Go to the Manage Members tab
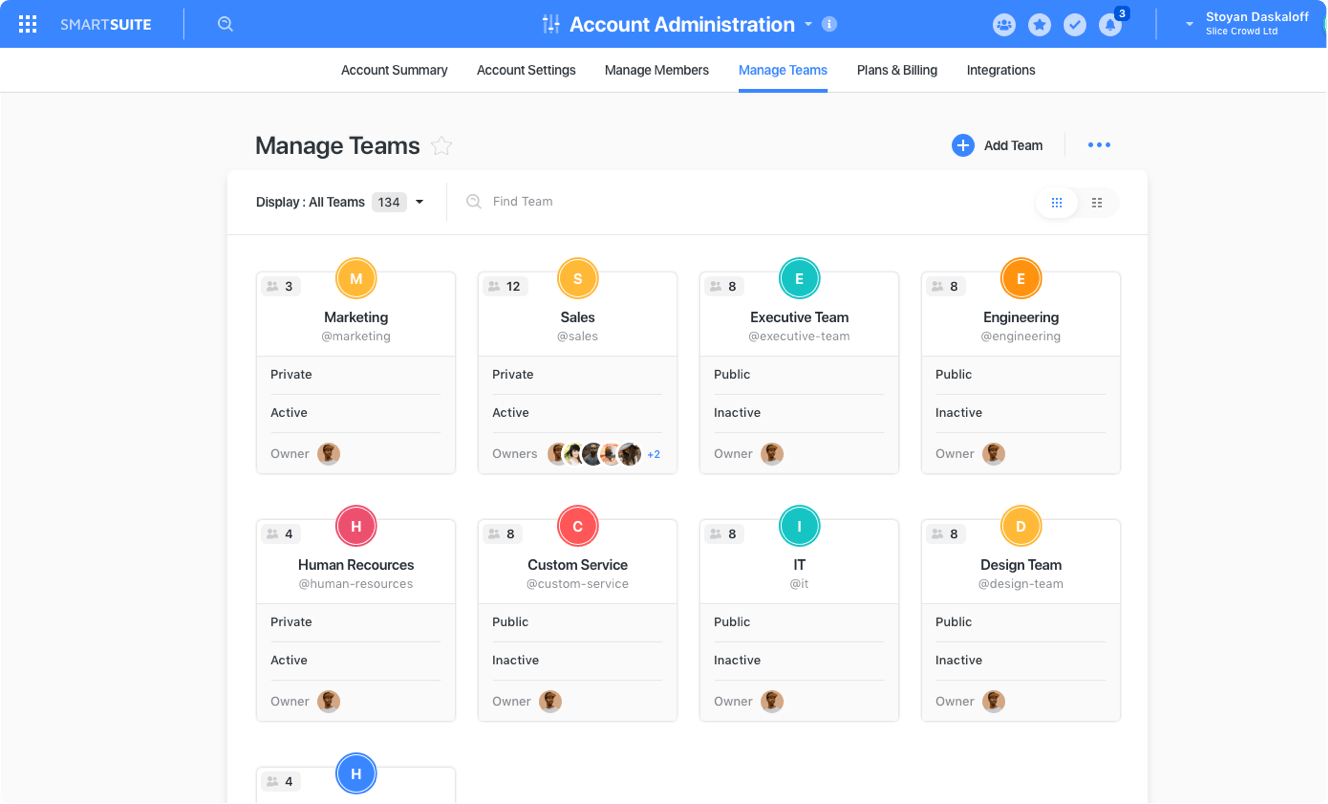The height and width of the screenshot is (804, 1328). 656,70
